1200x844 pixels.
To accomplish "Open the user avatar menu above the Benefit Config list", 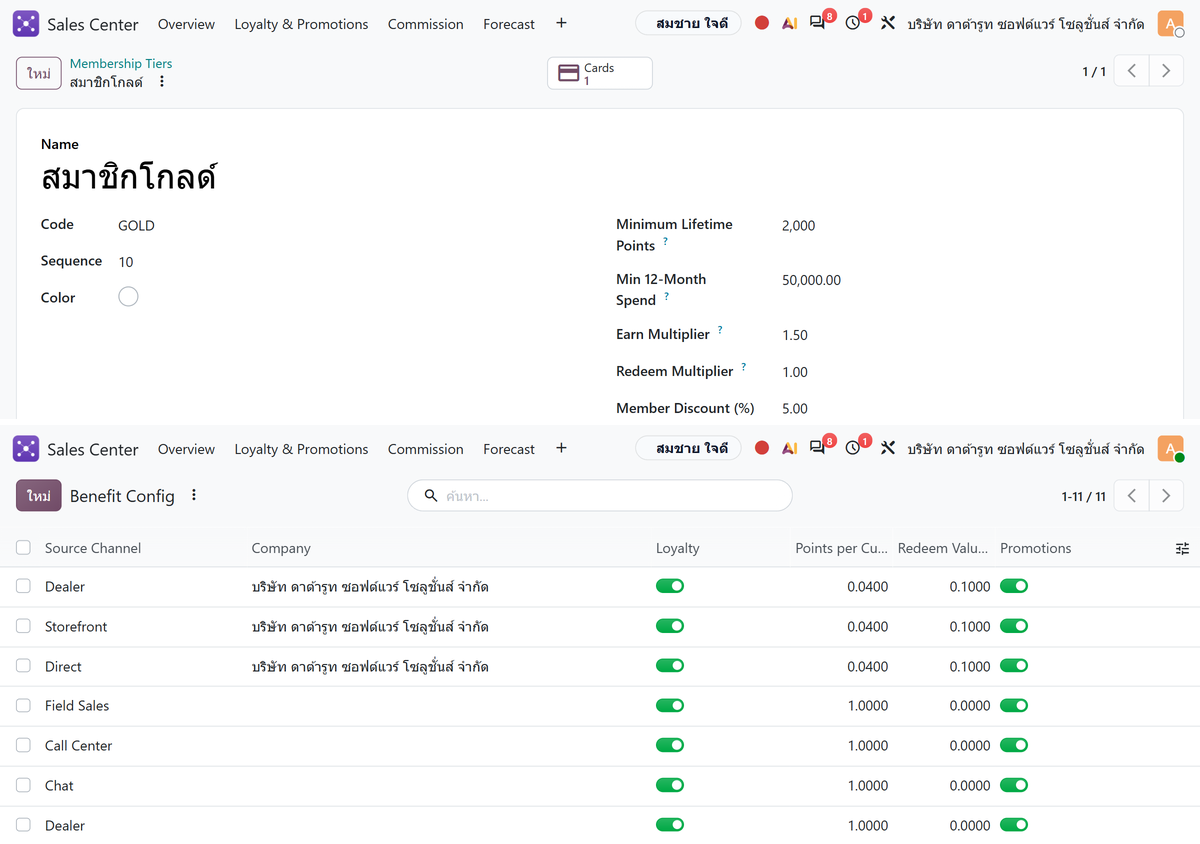I will (1171, 449).
